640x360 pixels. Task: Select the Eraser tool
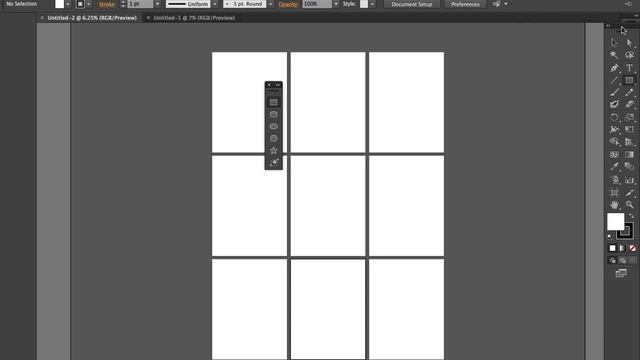pos(629,104)
